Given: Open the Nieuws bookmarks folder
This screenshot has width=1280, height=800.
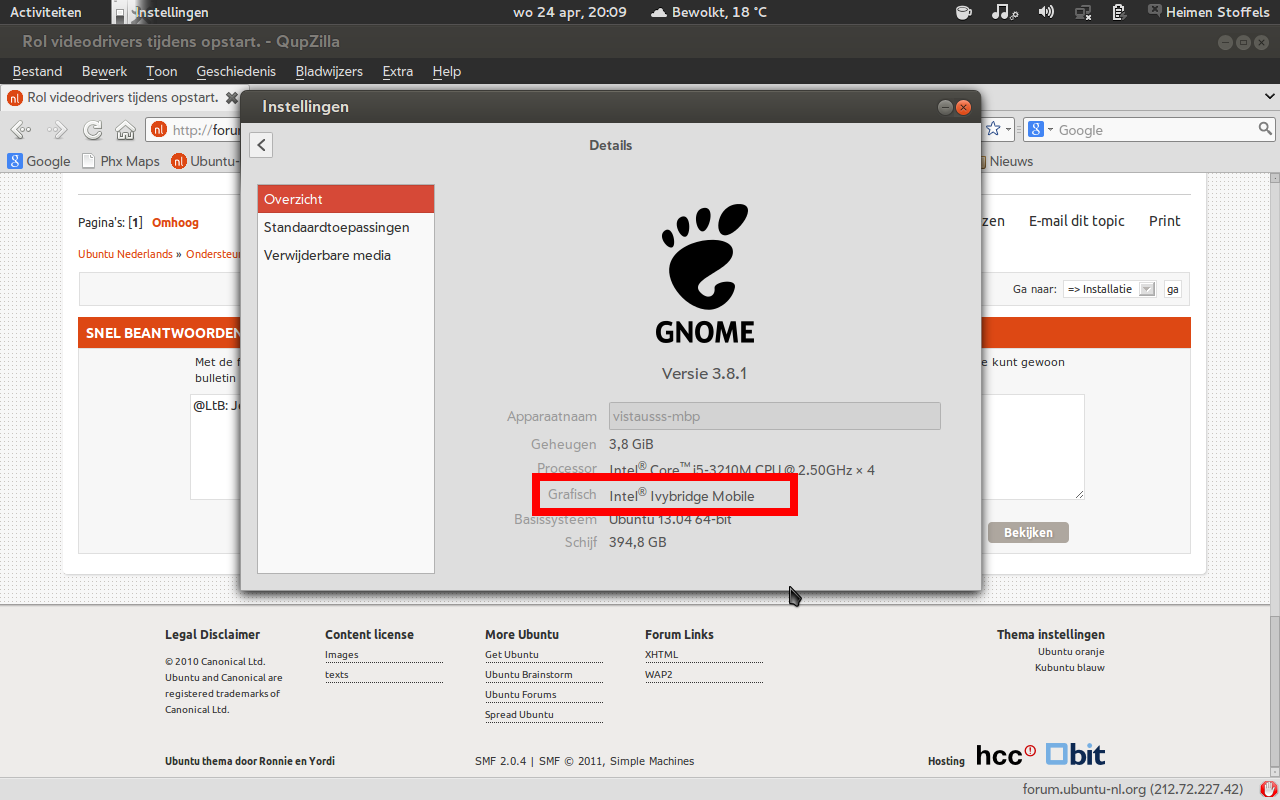Looking at the screenshot, I should (1005, 161).
